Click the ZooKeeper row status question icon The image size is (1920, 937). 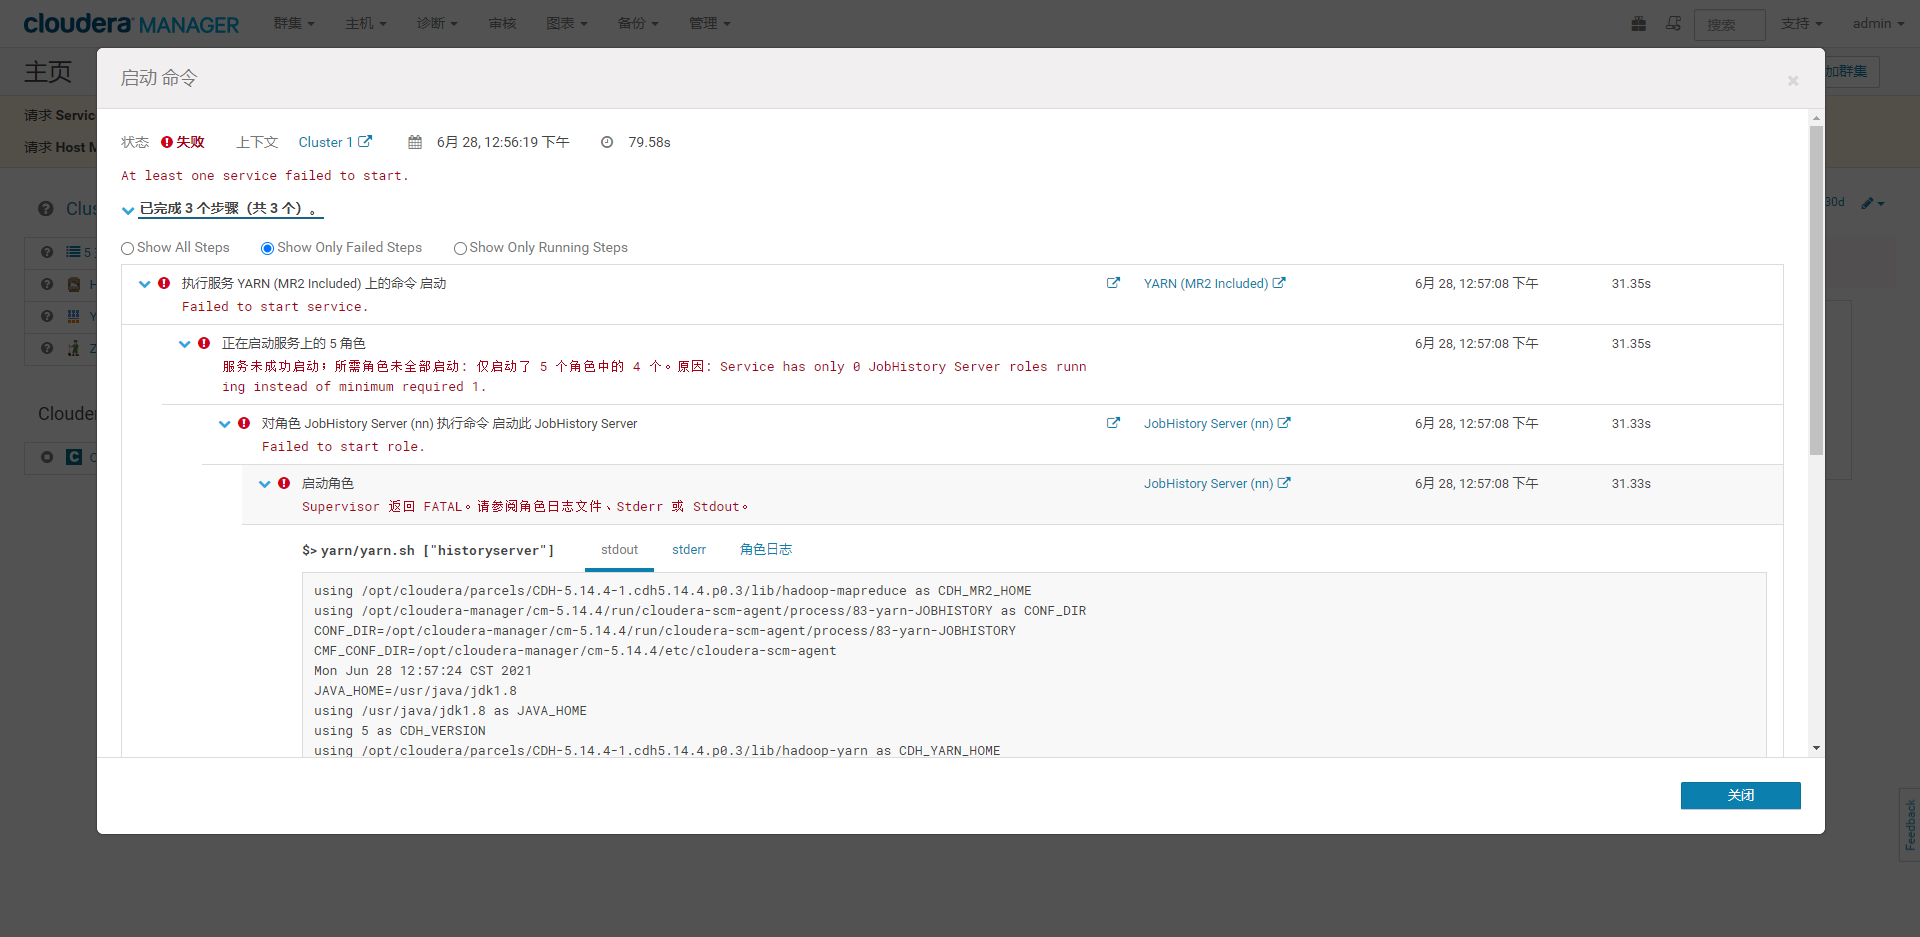[47, 348]
